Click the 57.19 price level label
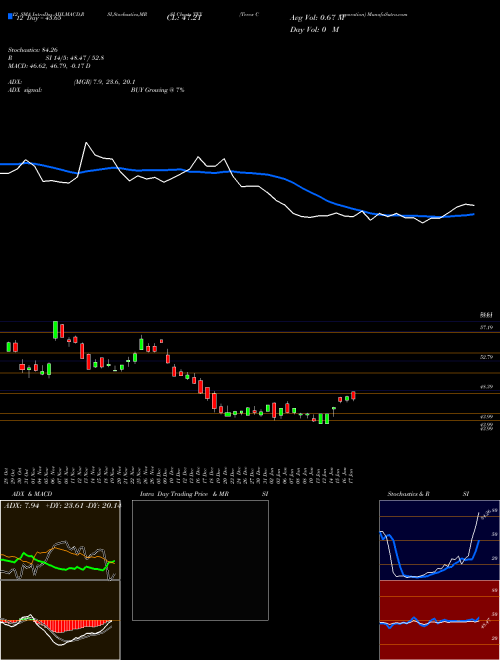Viewport: 500px width, 660px height. tap(486, 327)
